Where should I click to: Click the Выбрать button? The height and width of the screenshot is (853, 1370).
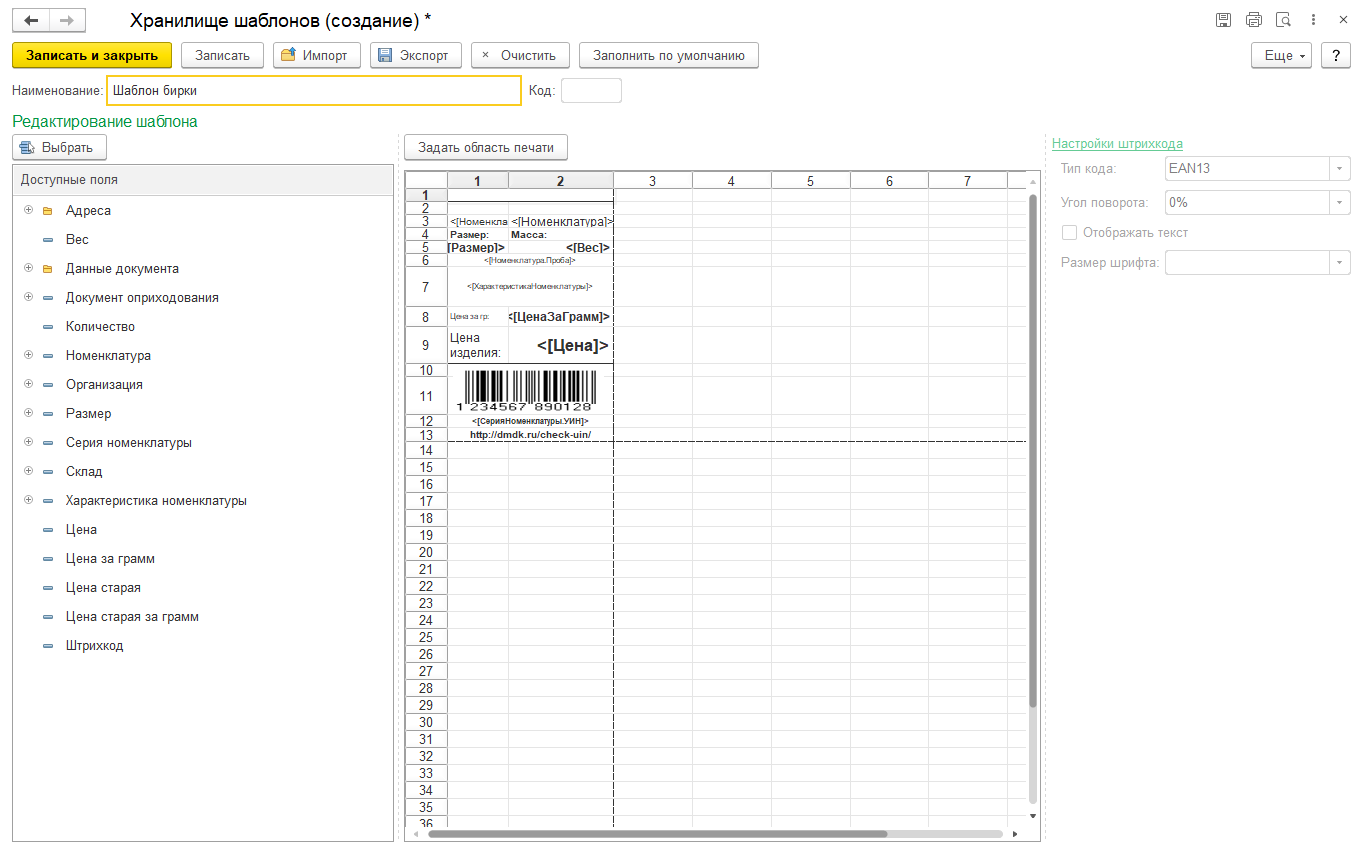[59, 148]
